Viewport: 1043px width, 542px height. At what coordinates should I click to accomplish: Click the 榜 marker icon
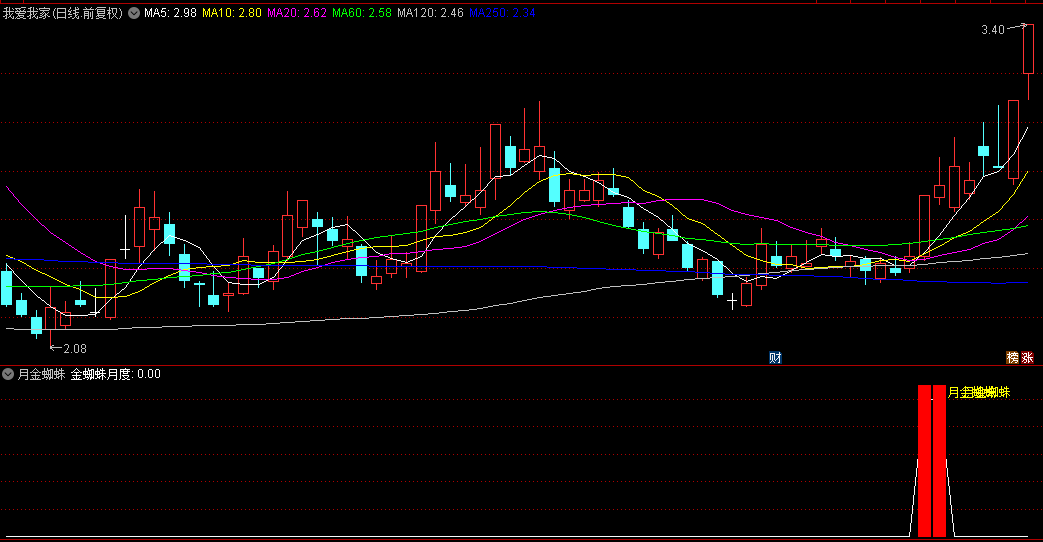1012,358
